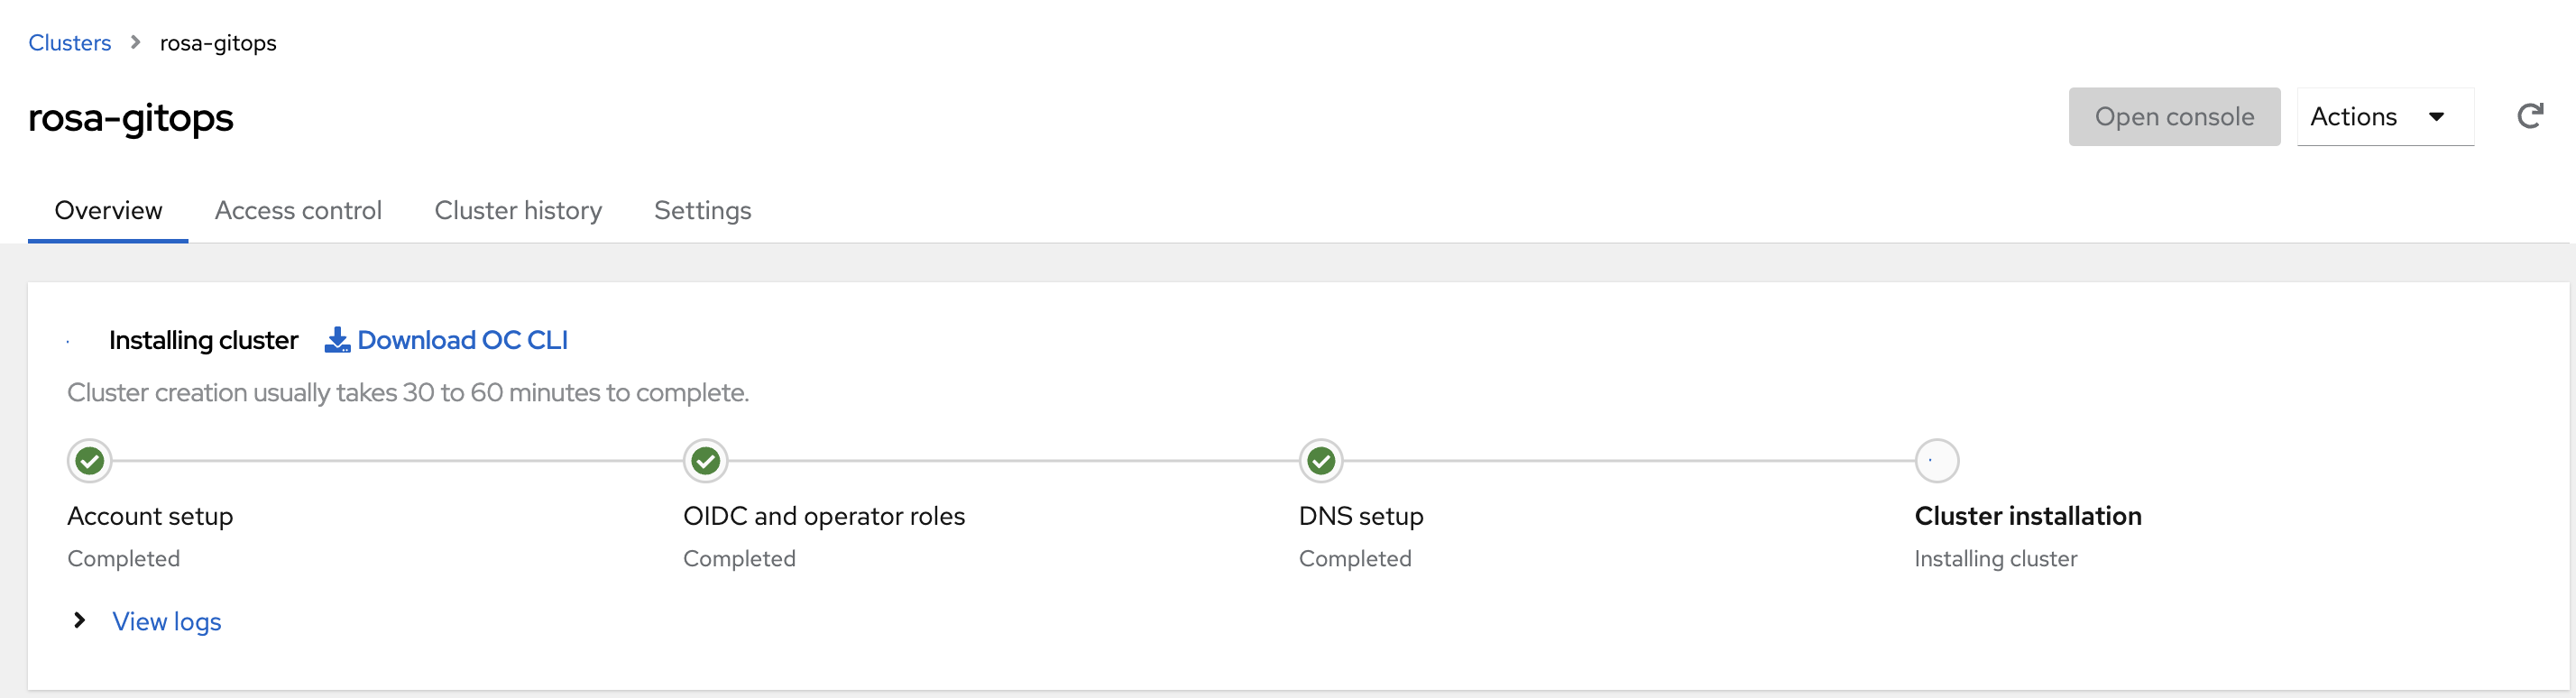Click the OIDC and operator roles check icon

(x=706, y=461)
